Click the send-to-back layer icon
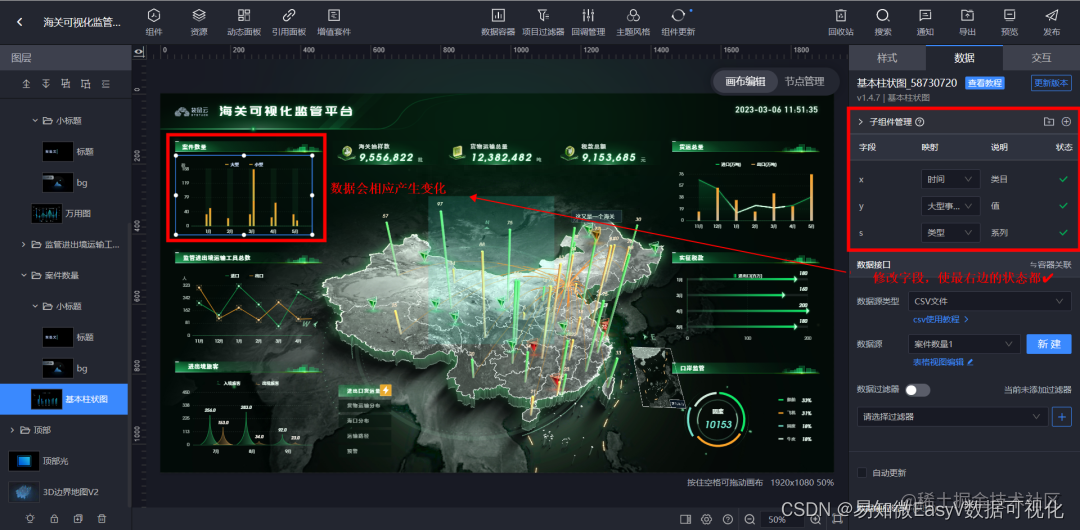This screenshot has height=530, width=1080. coord(86,84)
